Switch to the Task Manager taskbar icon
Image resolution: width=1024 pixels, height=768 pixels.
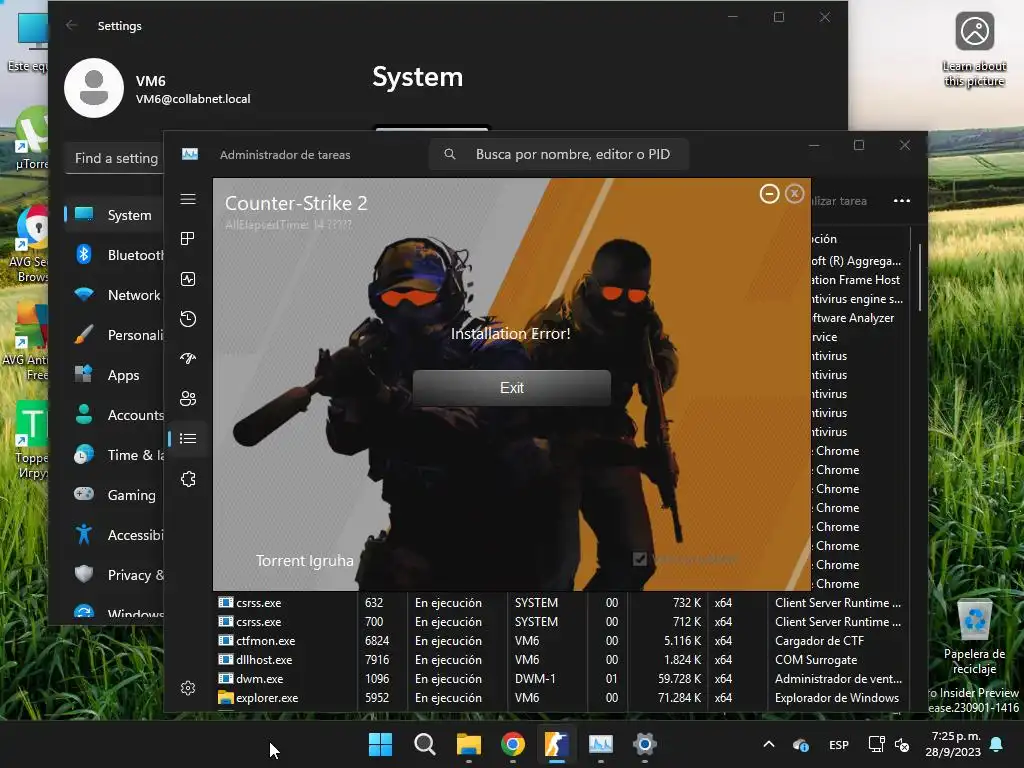point(601,744)
